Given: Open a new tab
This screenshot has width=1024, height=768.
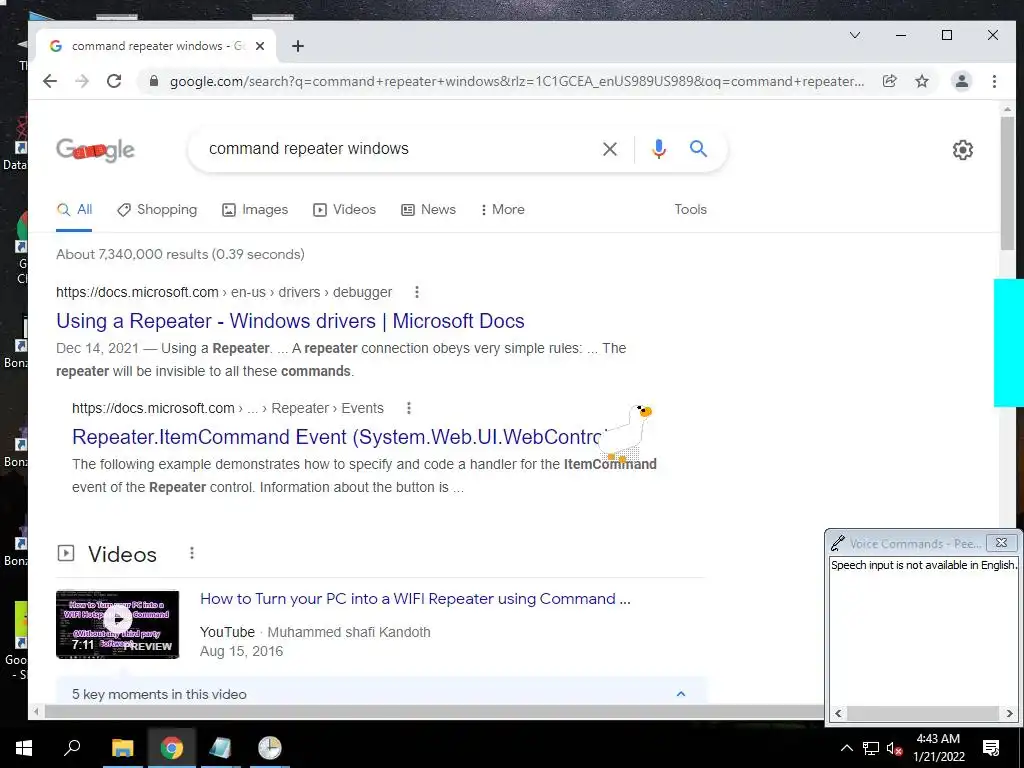Looking at the screenshot, I should (298, 46).
